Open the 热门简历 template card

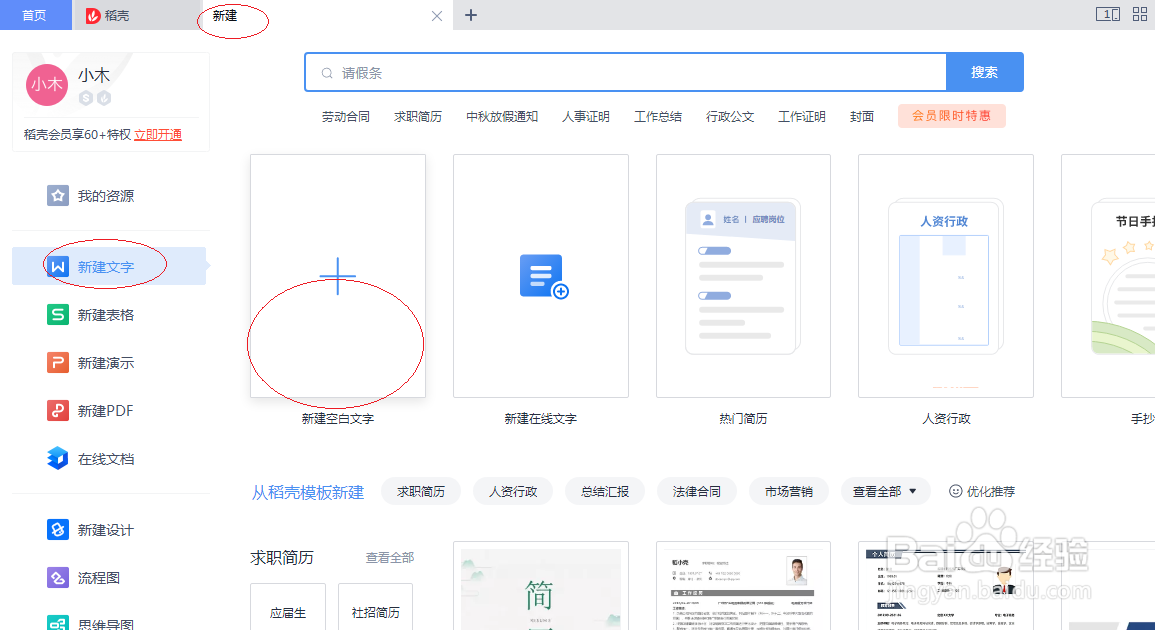[743, 276]
